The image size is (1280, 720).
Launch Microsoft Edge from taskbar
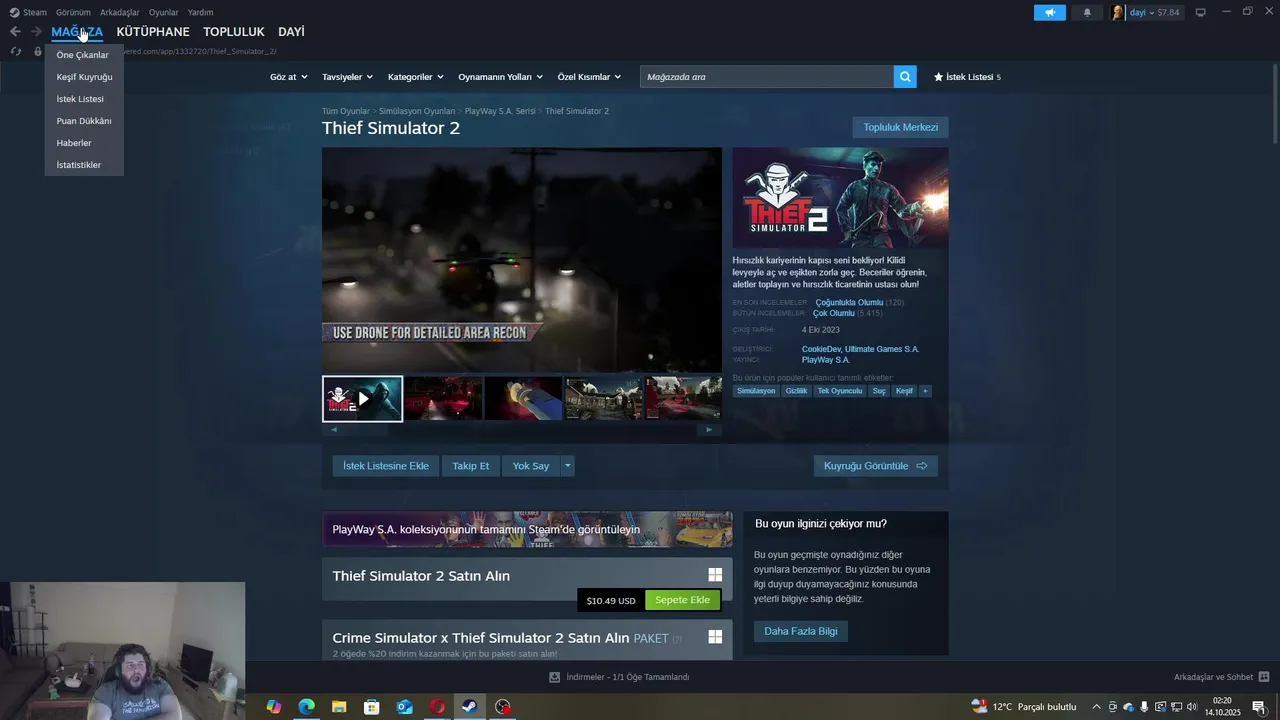(307, 707)
